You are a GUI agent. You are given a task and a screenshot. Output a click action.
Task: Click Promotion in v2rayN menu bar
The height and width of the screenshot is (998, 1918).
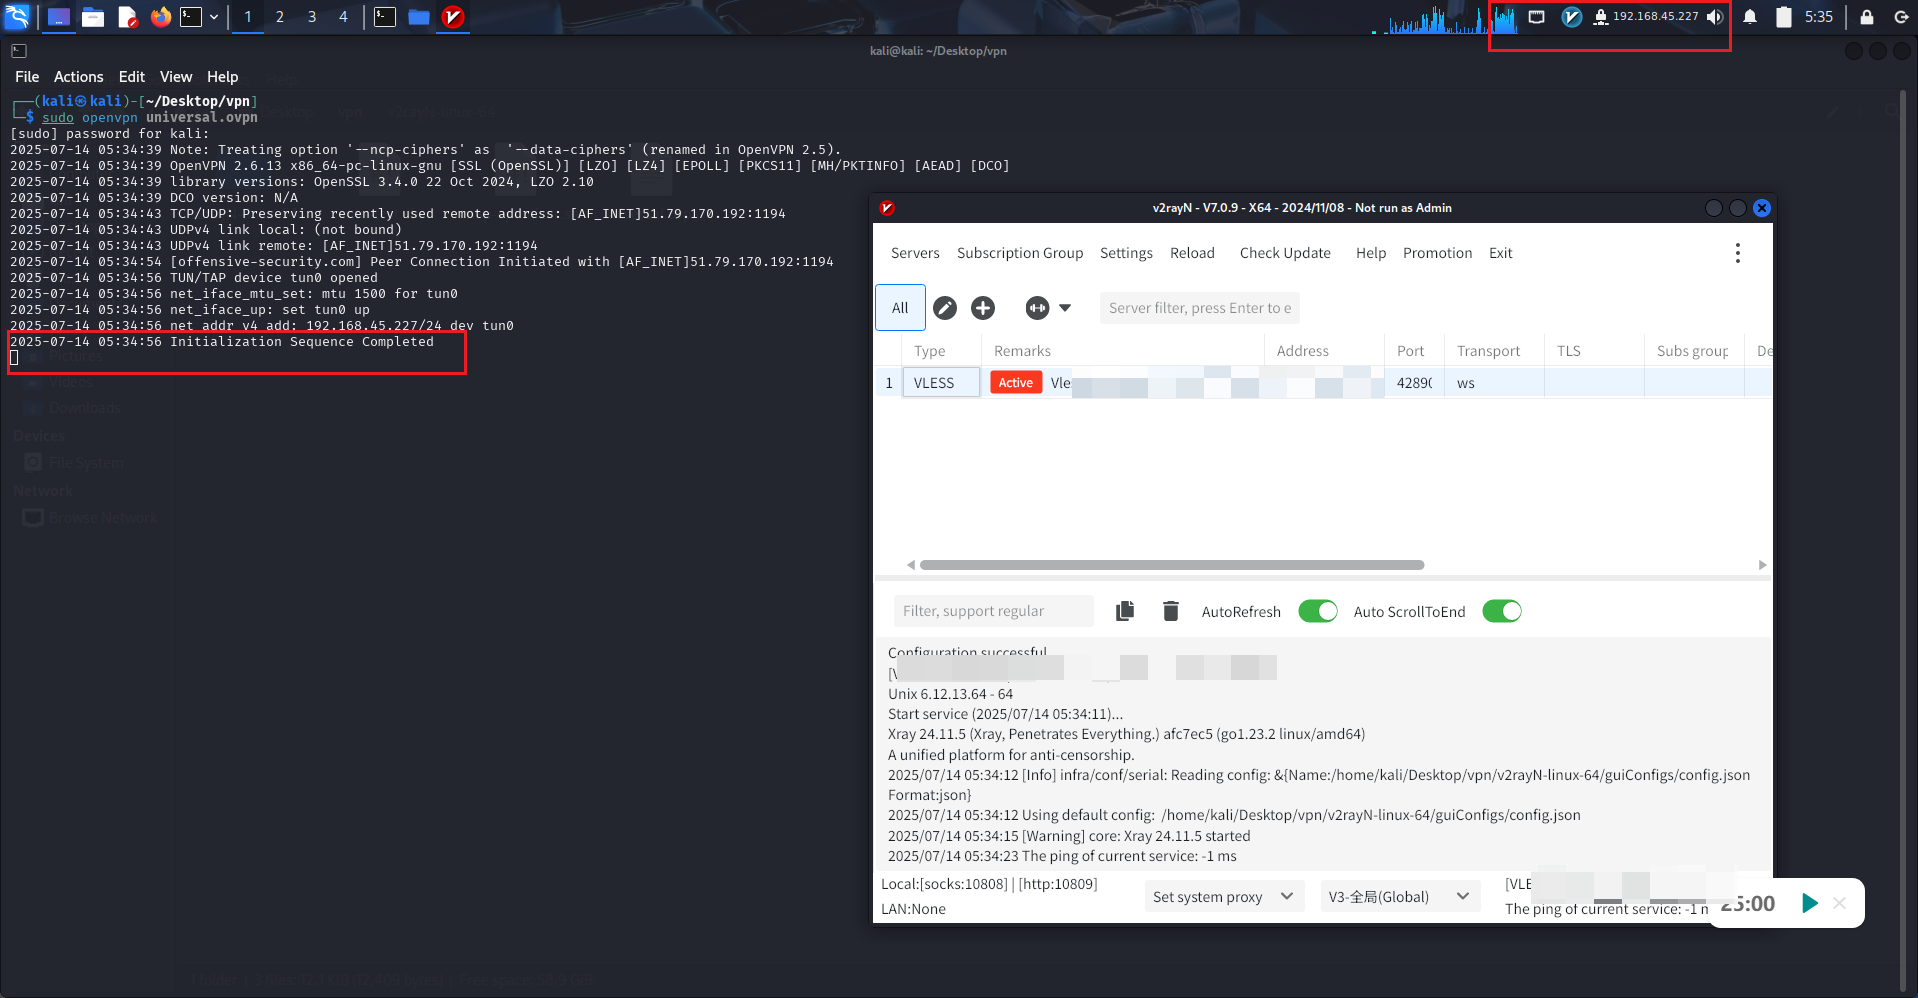1437,253
